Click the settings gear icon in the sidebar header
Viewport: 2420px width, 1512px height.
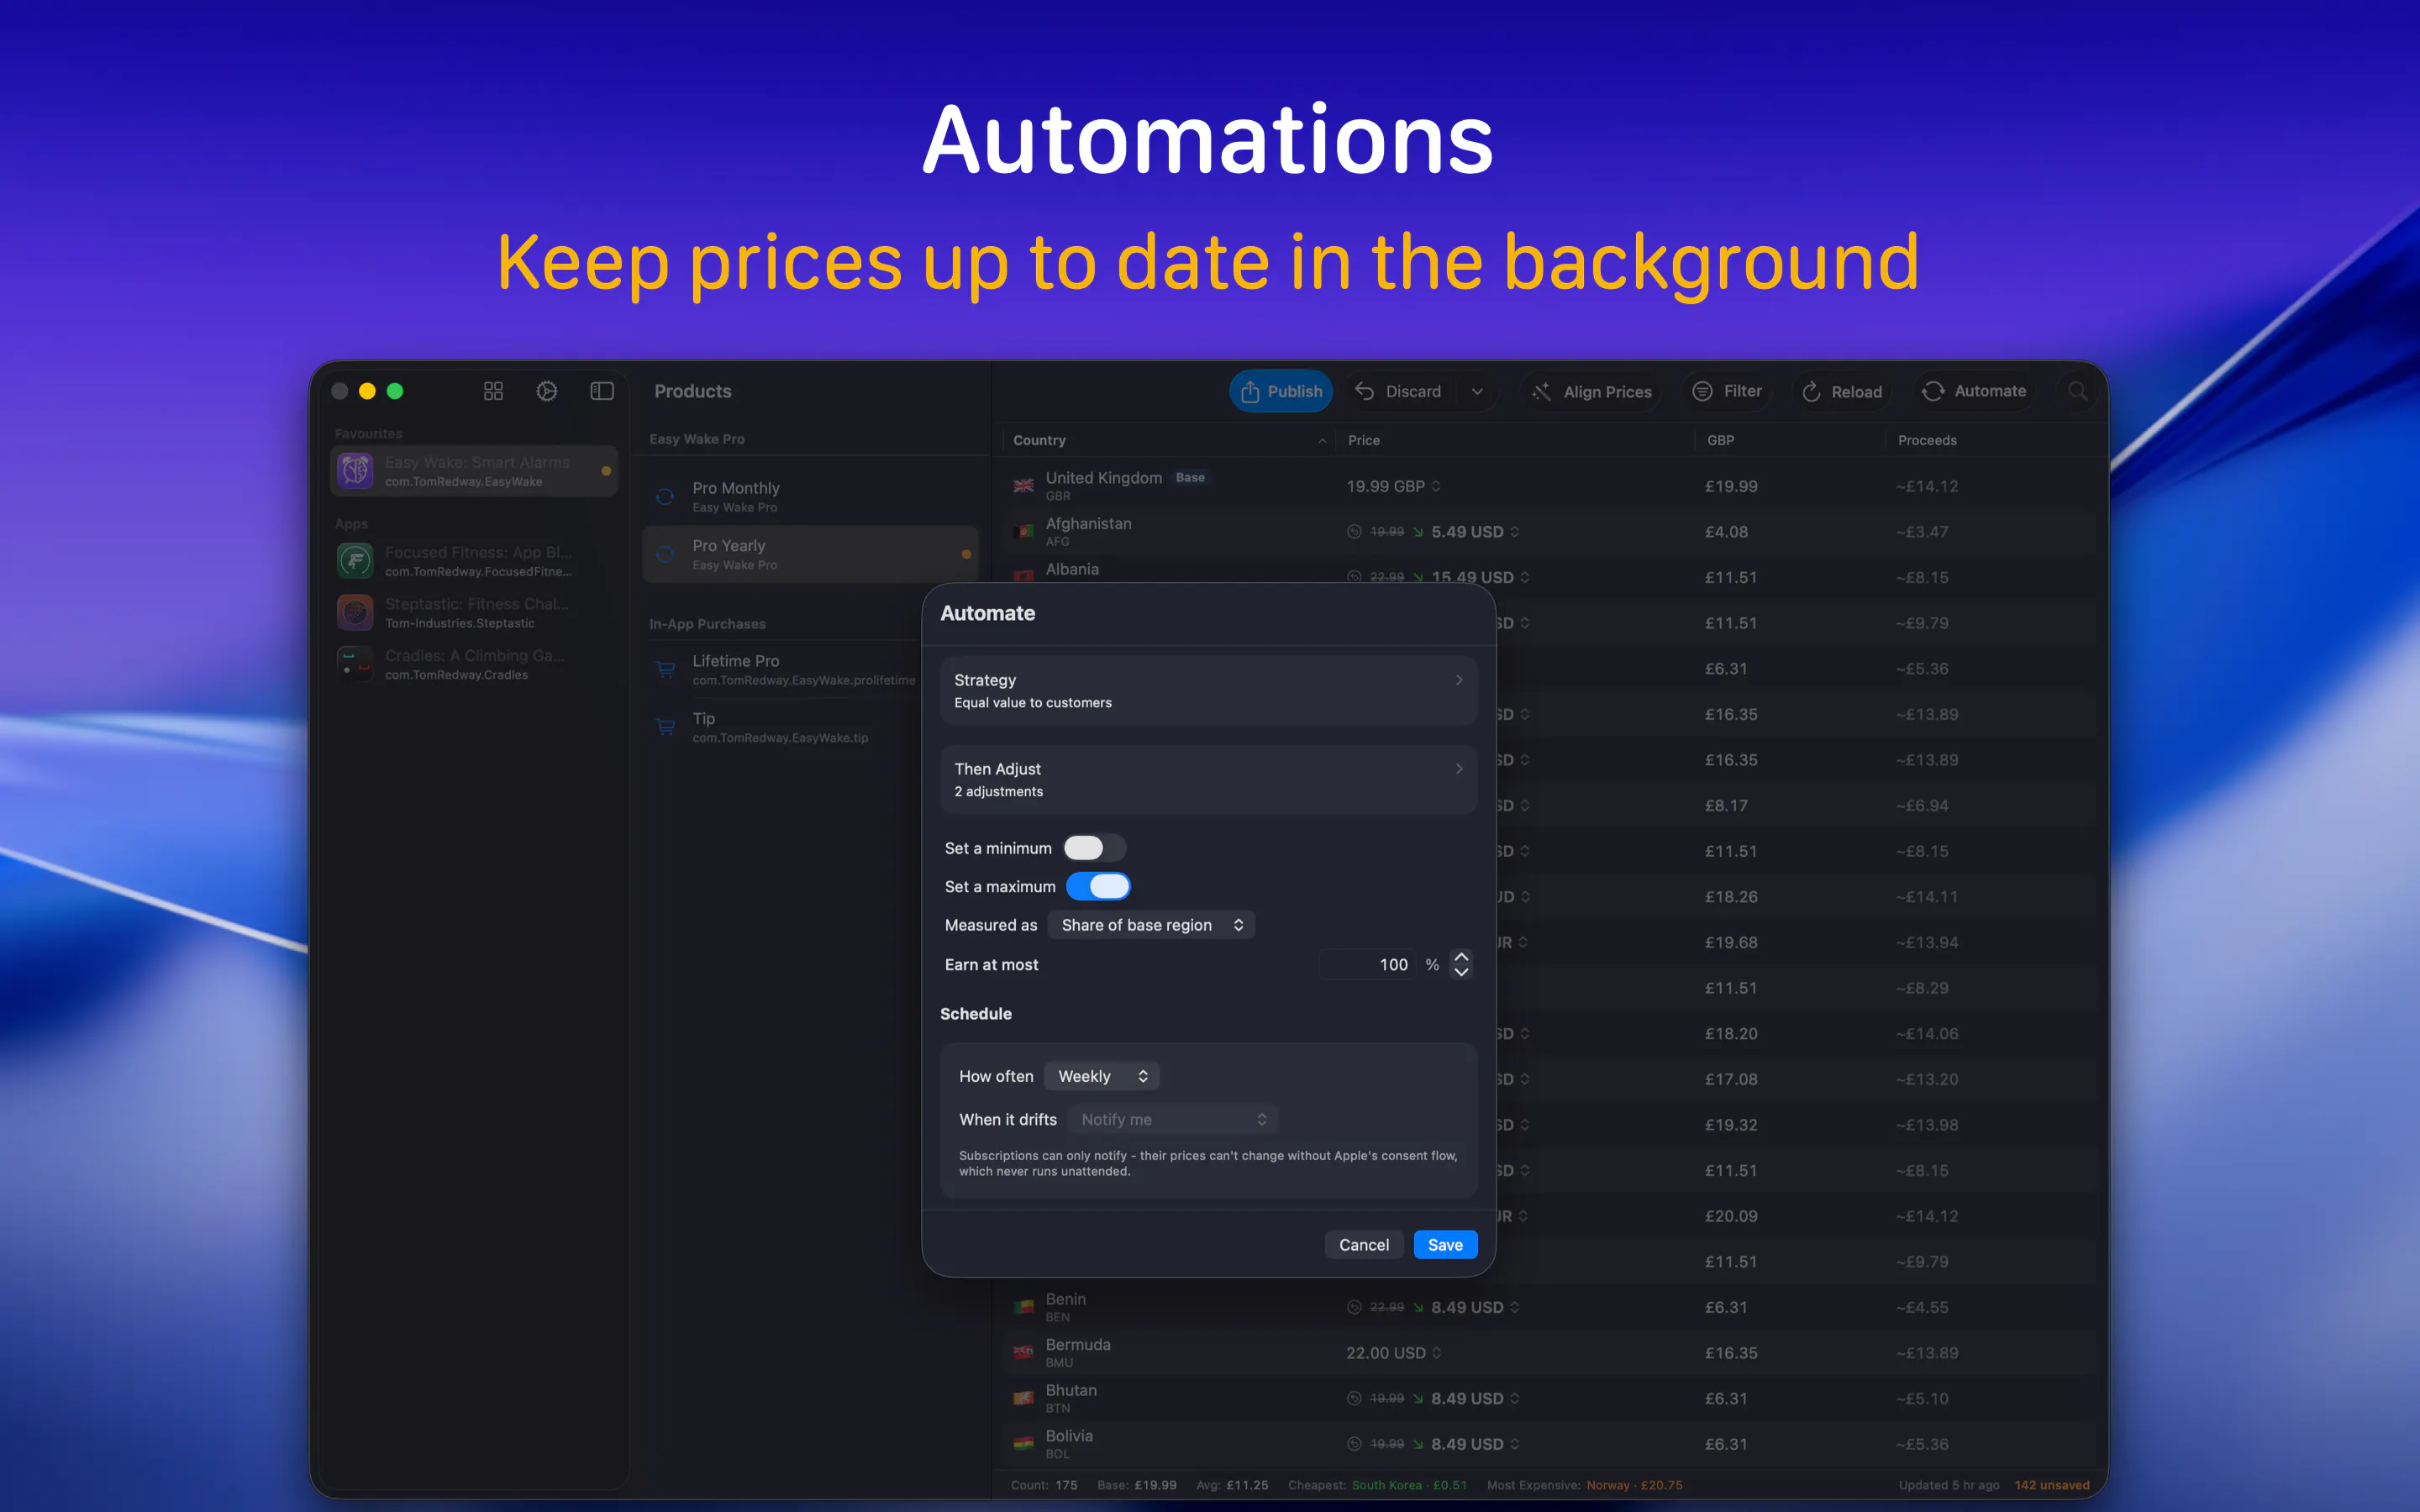547,391
